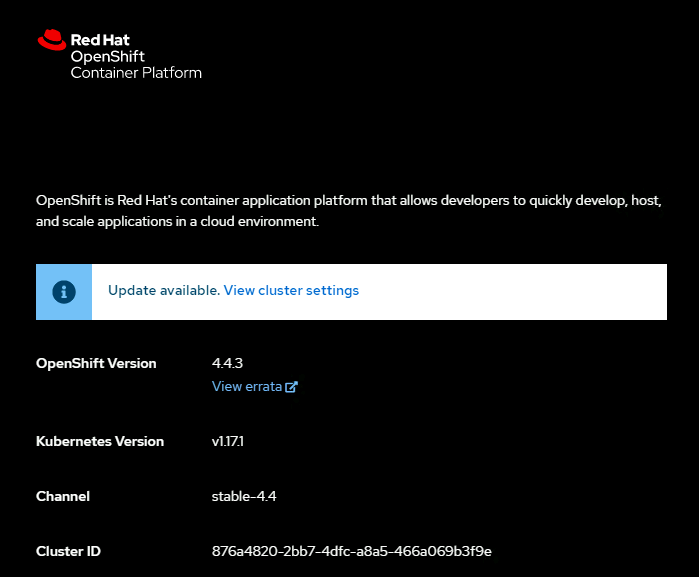Viewport: 699px width, 577px height.
Task: Open the View cluster settings link
Action: [291, 290]
